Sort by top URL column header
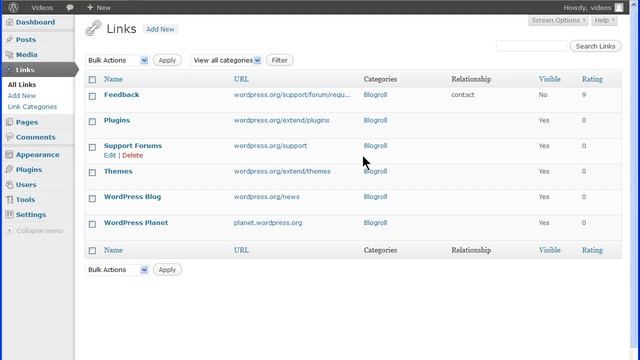The width and height of the screenshot is (640, 360). point(241,79)
